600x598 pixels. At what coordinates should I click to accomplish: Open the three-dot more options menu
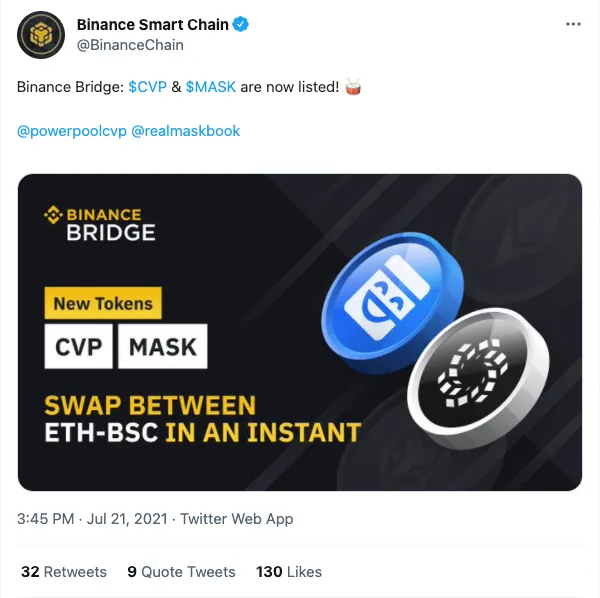(573, 24)
